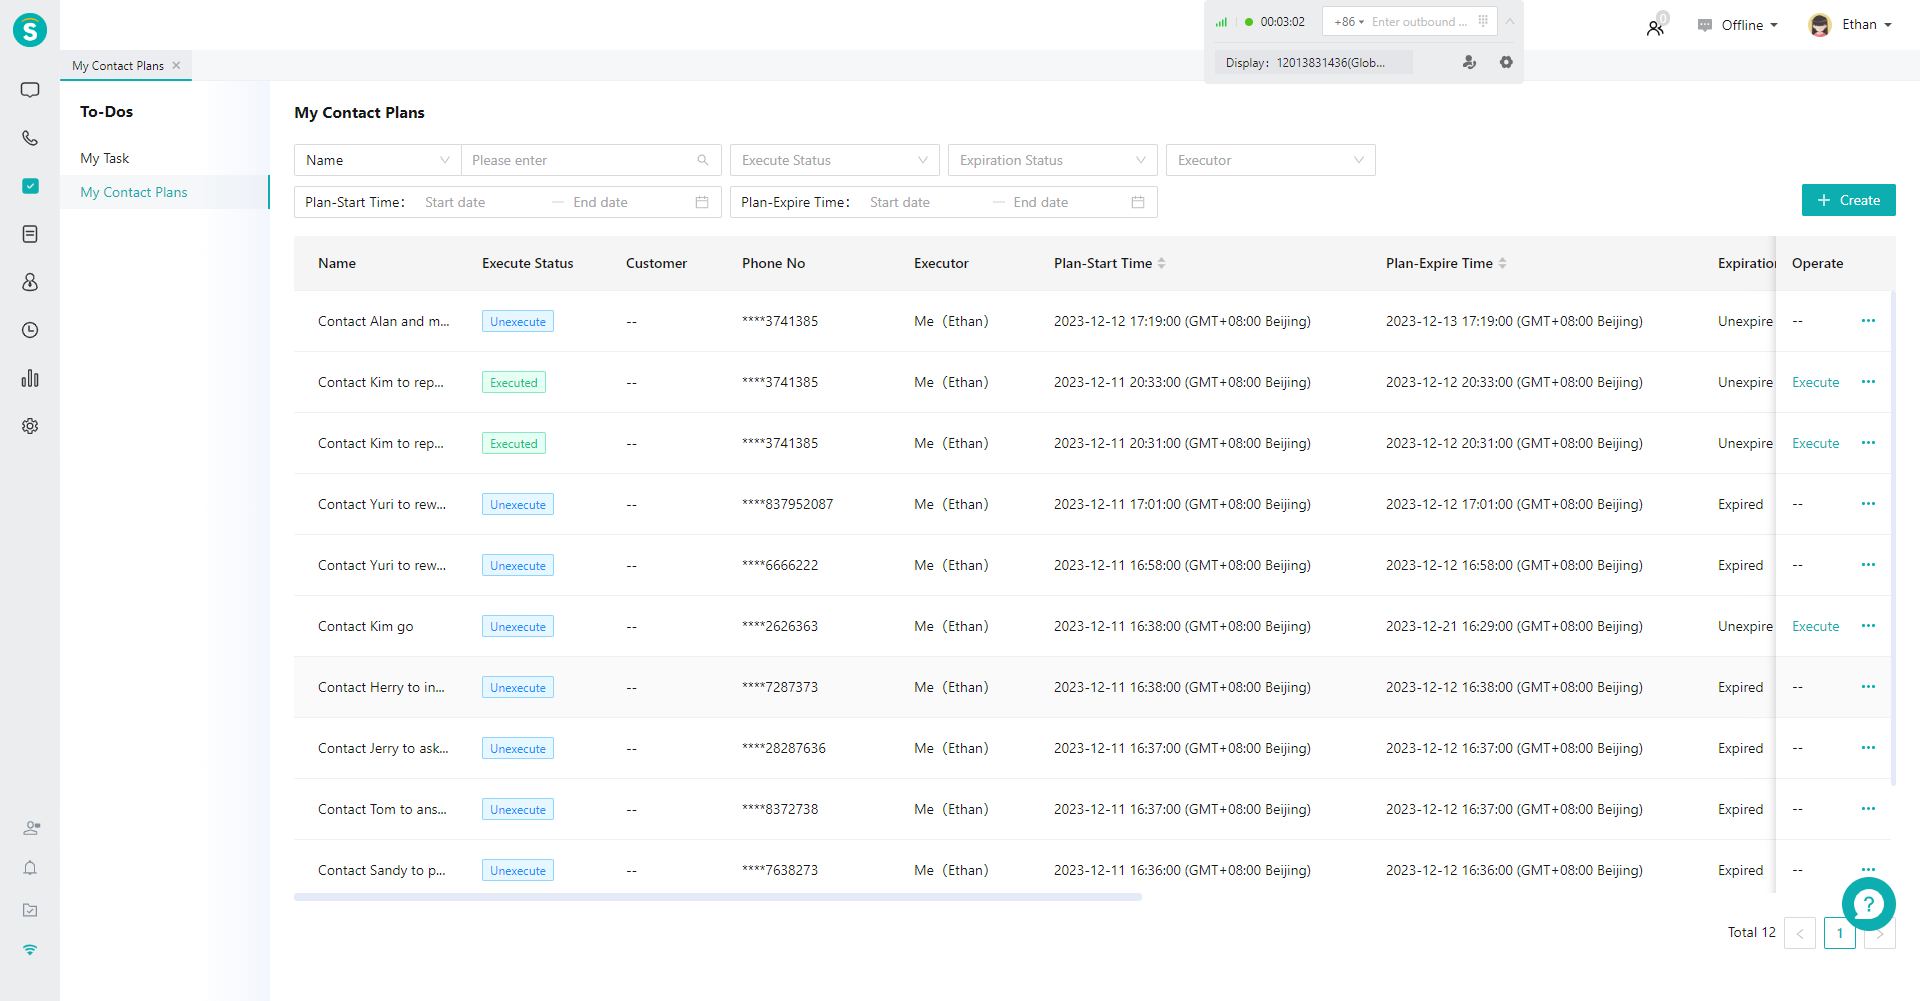Open calendar icon for Plan-Start Time
This screenshot has height=1001, width=1920.
click(702, 202)
